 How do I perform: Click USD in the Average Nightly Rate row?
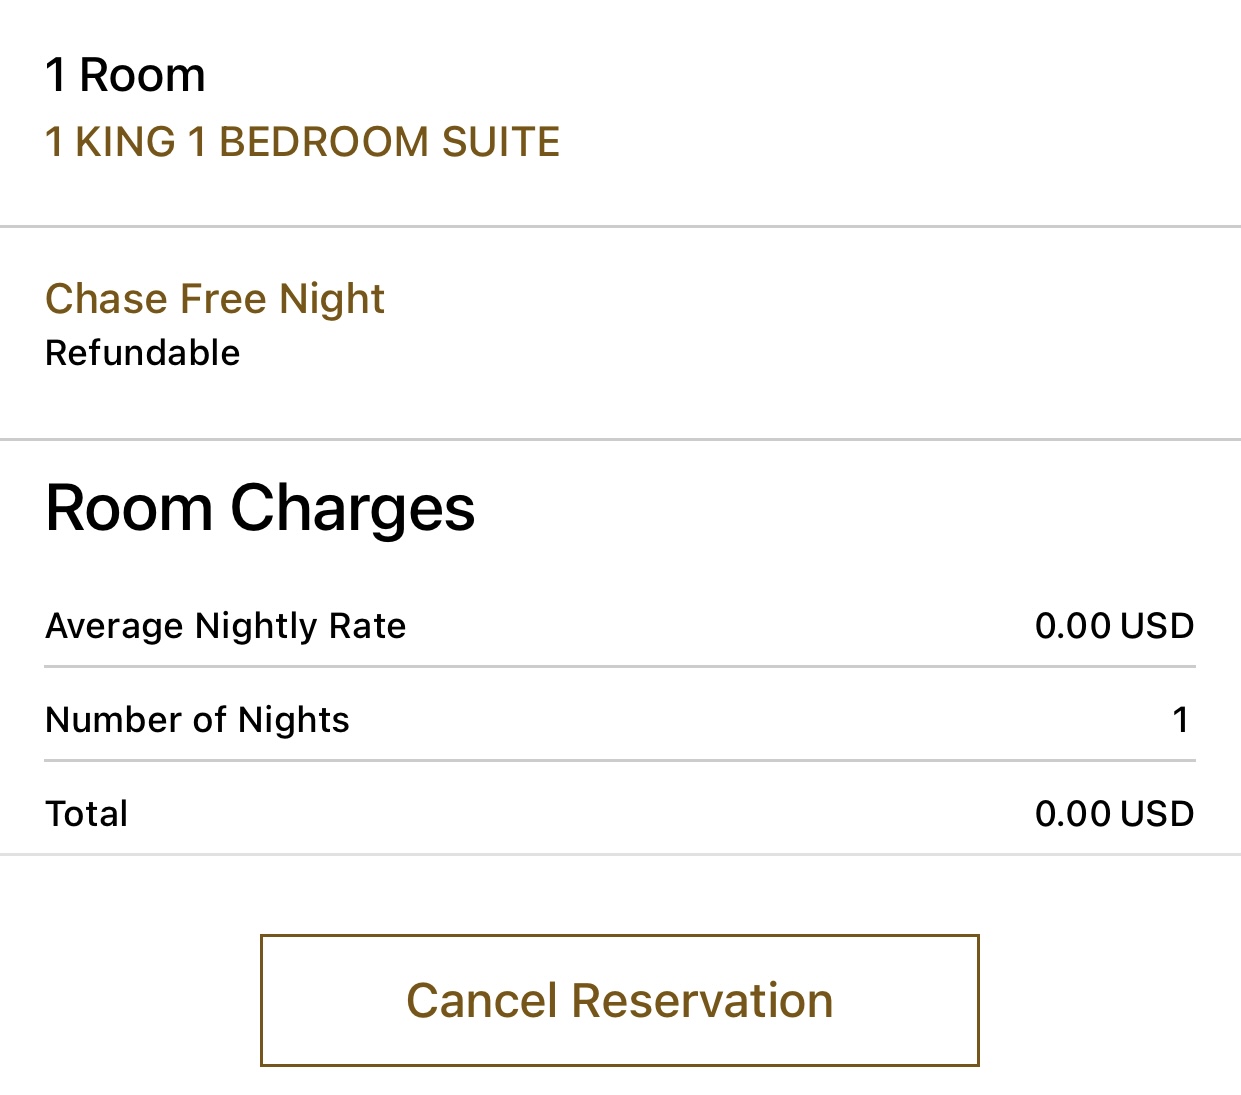tap(1157, 626)
